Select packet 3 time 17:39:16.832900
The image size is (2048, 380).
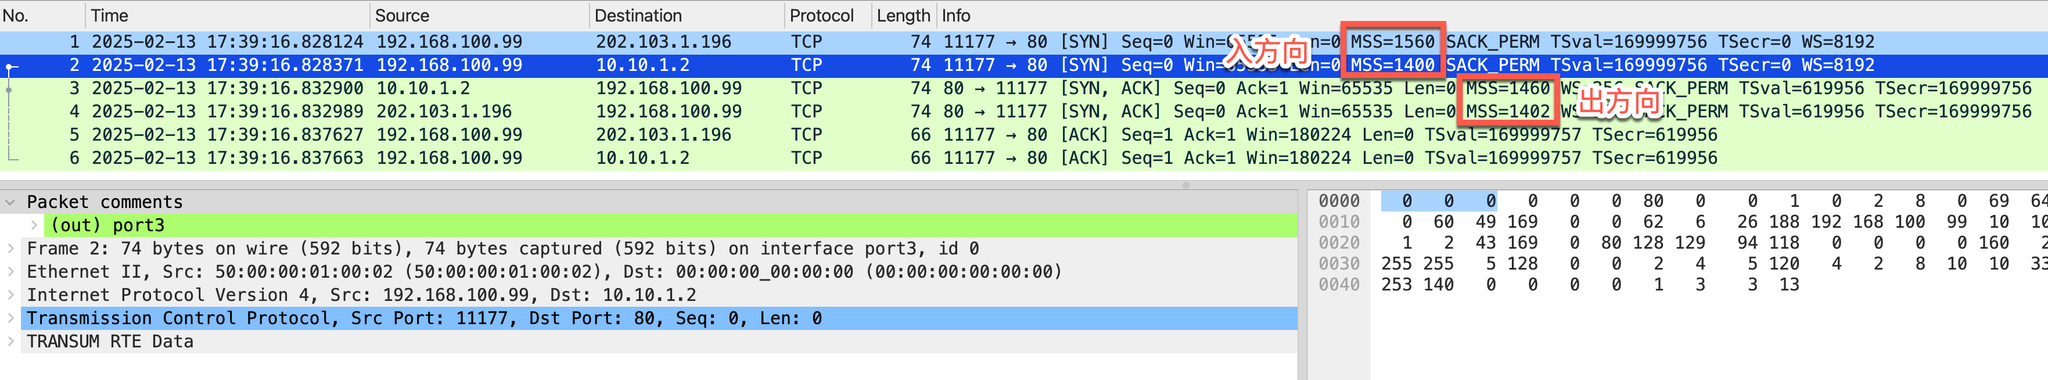point(227,88)
